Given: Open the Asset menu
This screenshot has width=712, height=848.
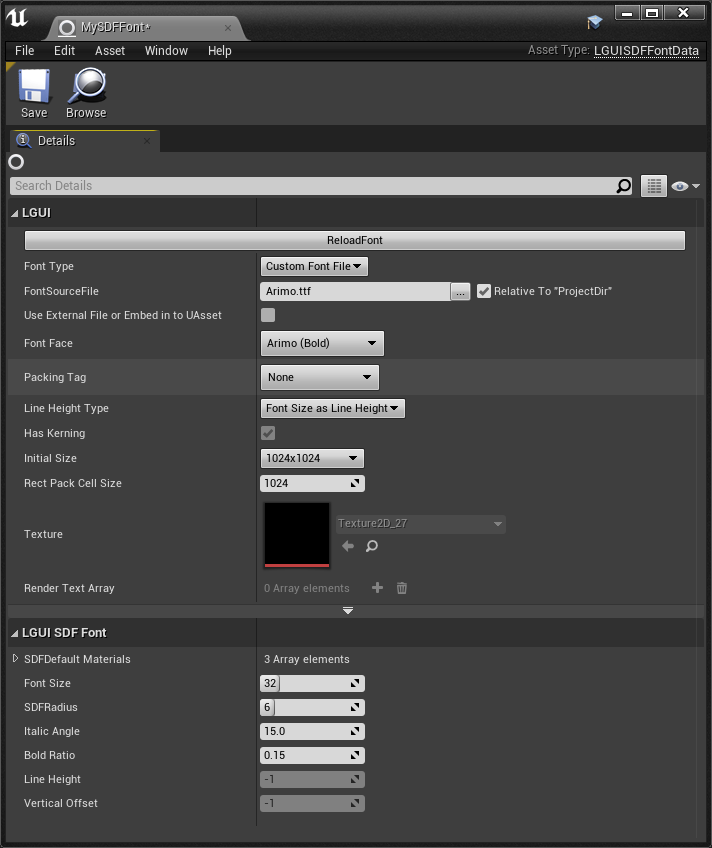Looking at the screenshot, I should pyautogui.click(x=110, y=51).
